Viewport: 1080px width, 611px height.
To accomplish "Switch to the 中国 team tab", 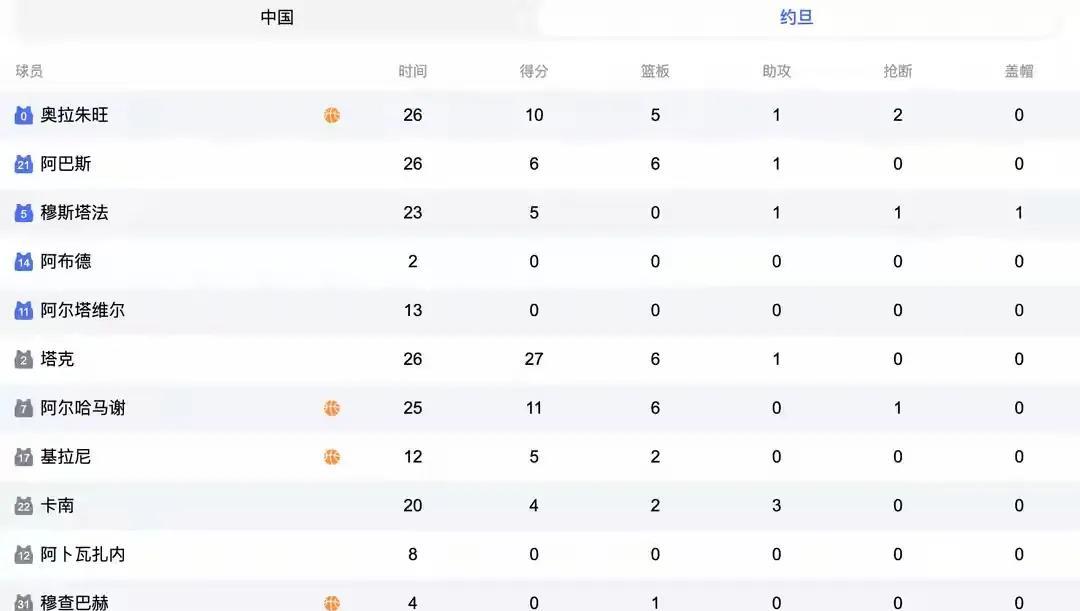I will click(x=277, y=17).
